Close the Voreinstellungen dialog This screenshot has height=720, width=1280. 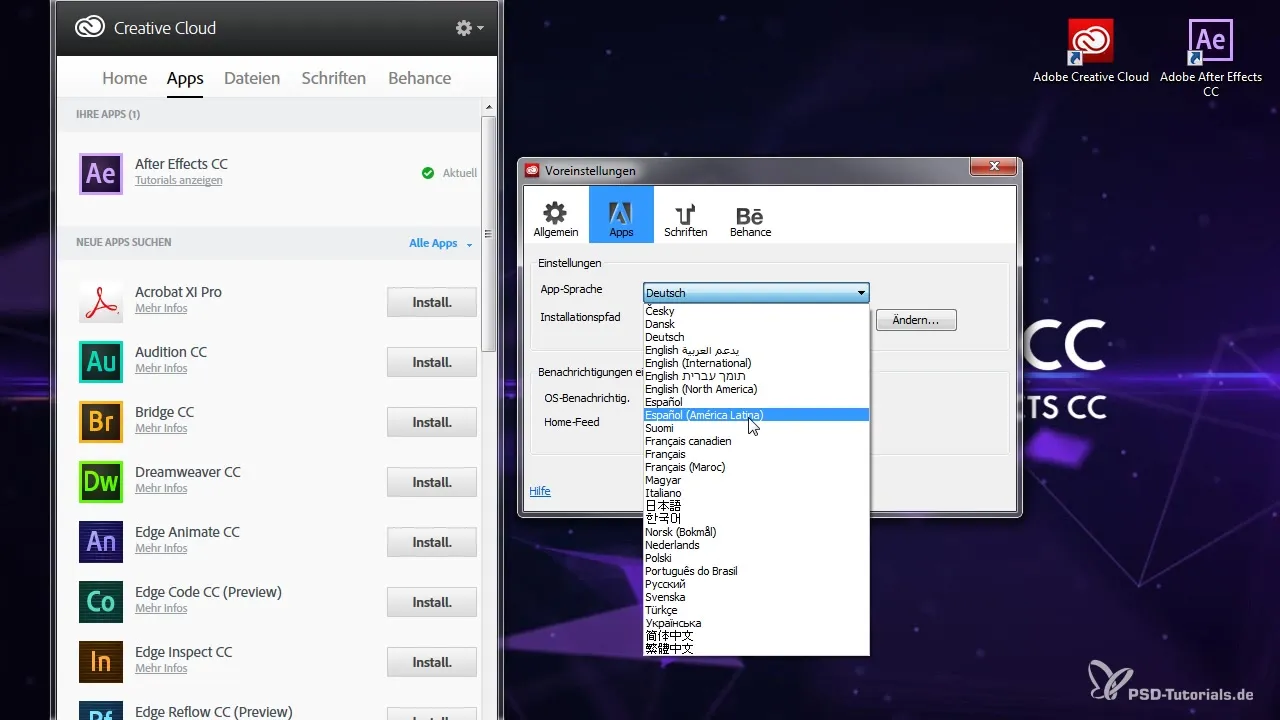[x=994, y=169]
